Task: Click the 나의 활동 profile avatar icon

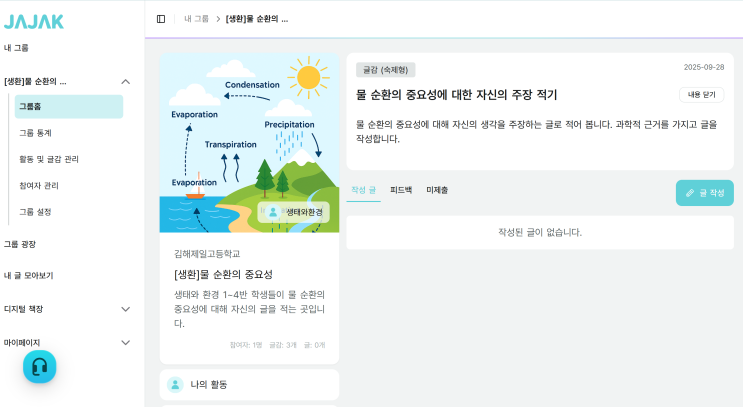Action: coord(175,385)
